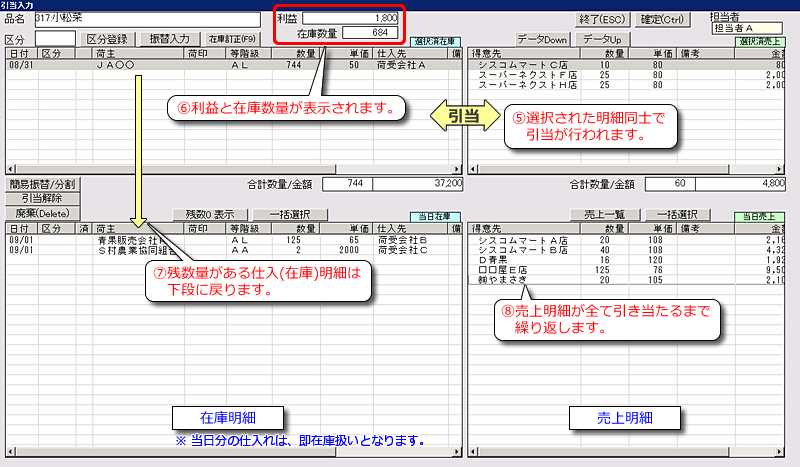
Task: Open 在庫訂正(F9) stock correction
Action: 233,38
